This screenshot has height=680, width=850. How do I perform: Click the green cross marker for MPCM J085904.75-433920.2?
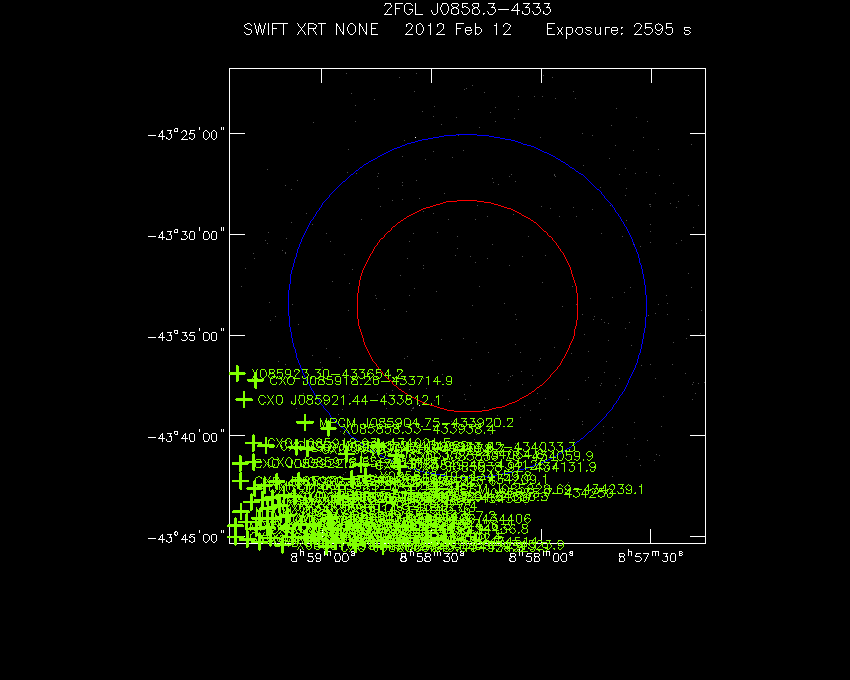(305, 422)
